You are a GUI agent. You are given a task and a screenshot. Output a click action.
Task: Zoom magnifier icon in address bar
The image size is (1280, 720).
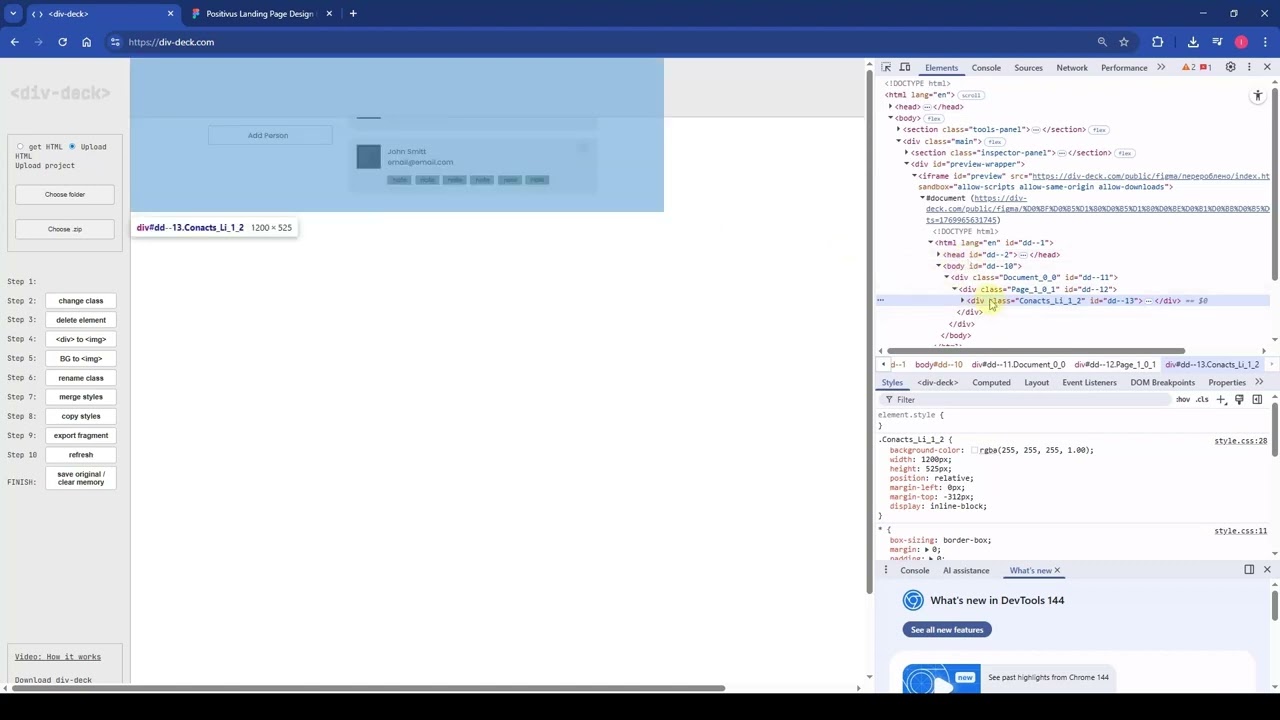[1102, 42]
